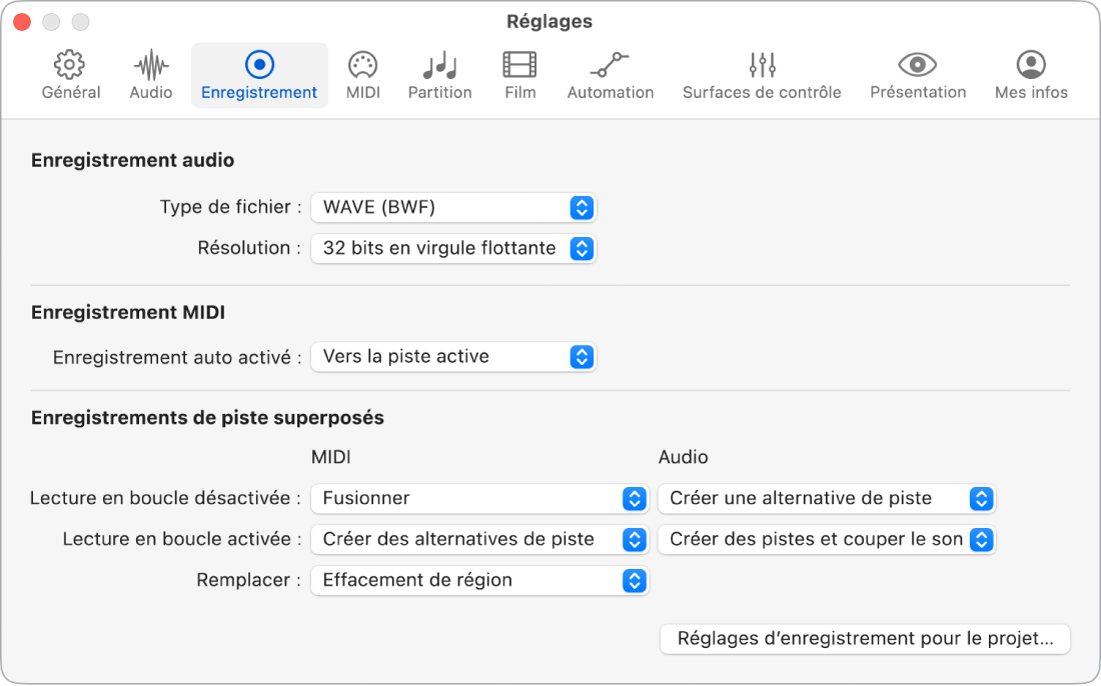The height and width of the screenshot is (686, 1101).
Task: Click Réglages d'enregistrement pour le projet
Action: [x=864, y=639]
